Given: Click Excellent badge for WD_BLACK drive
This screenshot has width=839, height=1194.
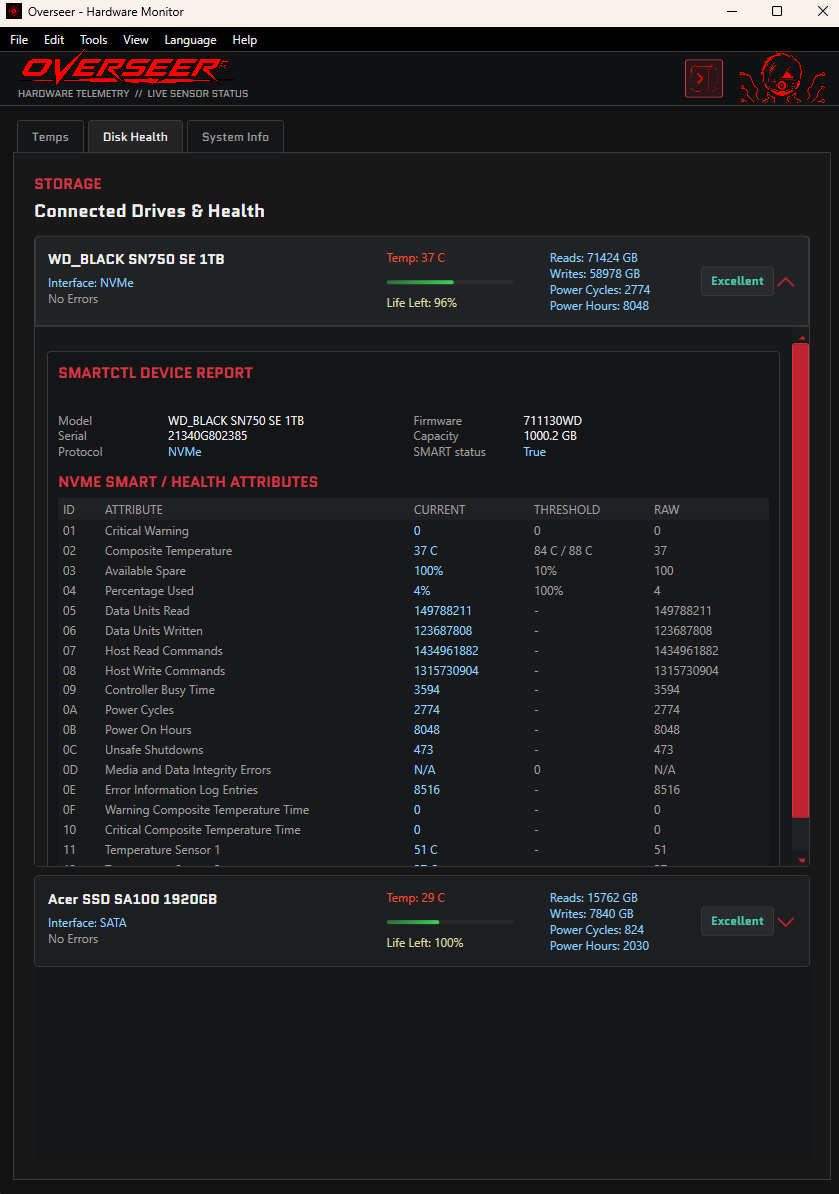Looking at the screenshot, I should click(x=737, y=281).
